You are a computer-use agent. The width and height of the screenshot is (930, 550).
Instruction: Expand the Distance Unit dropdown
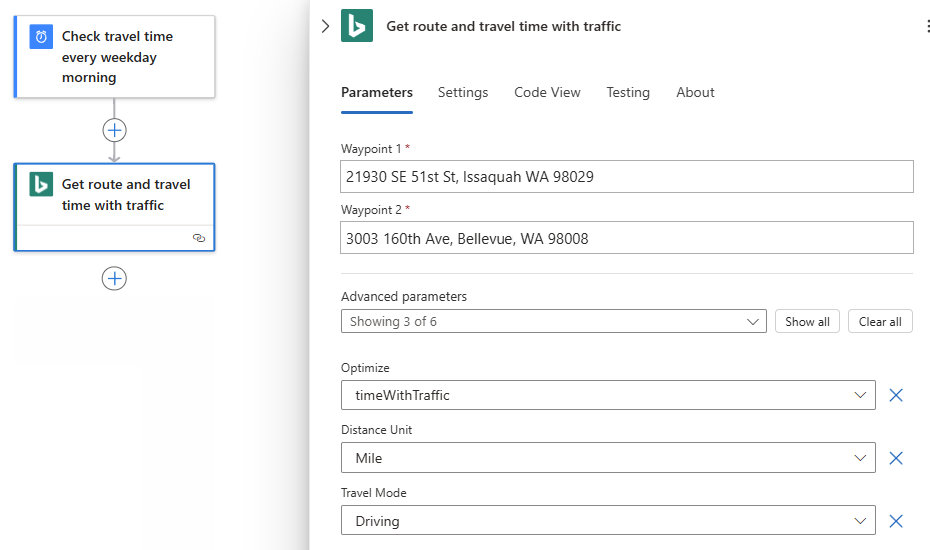608,458
